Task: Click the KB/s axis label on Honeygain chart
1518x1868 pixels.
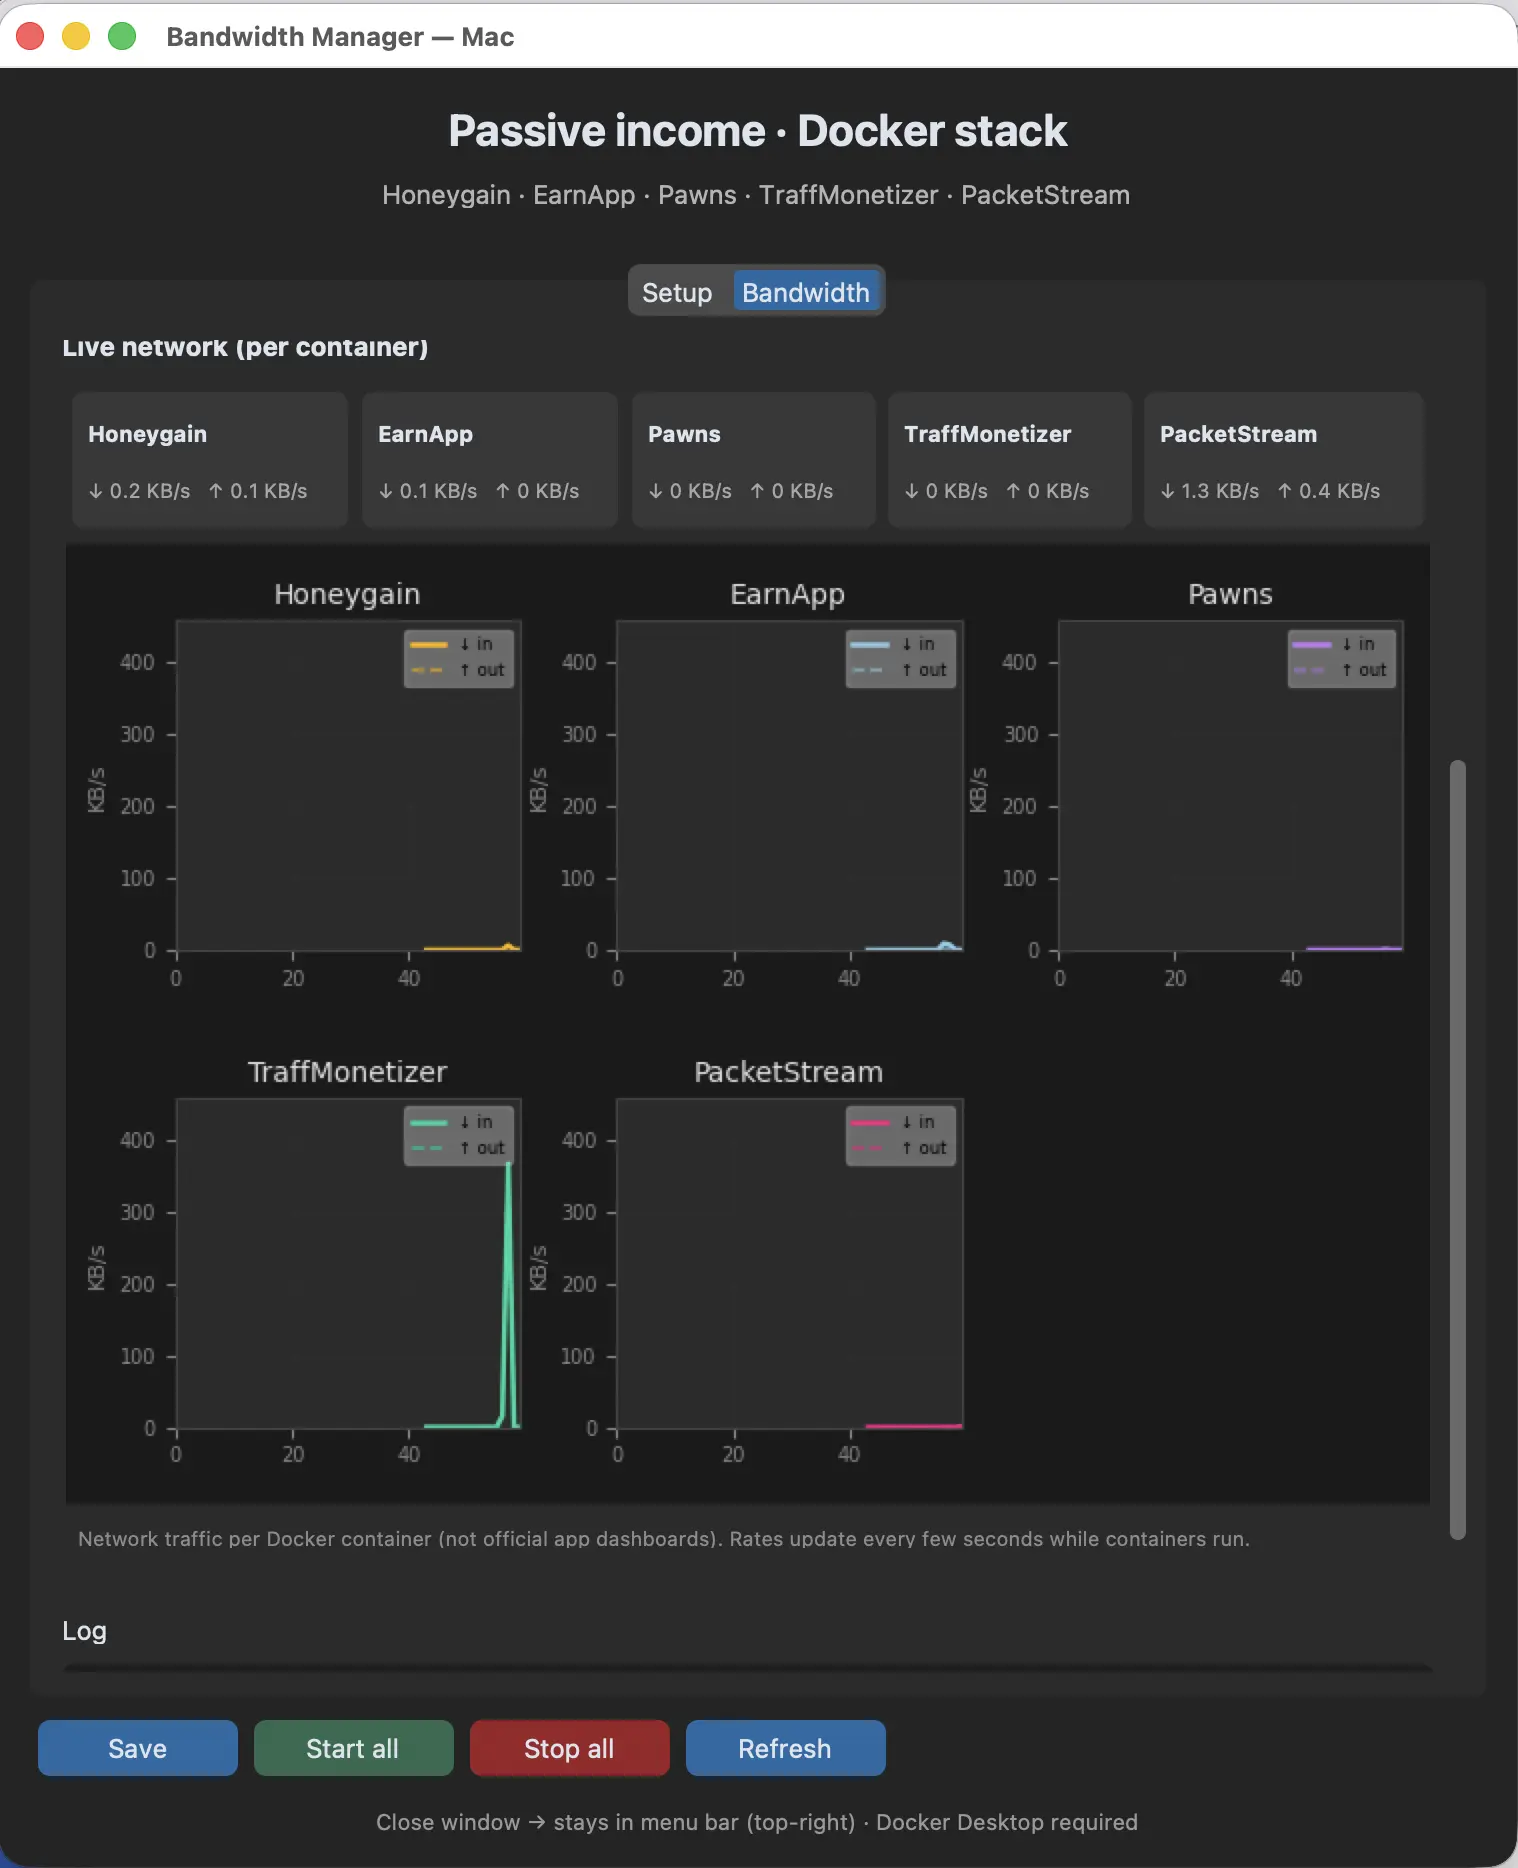Action: (97, 790)
